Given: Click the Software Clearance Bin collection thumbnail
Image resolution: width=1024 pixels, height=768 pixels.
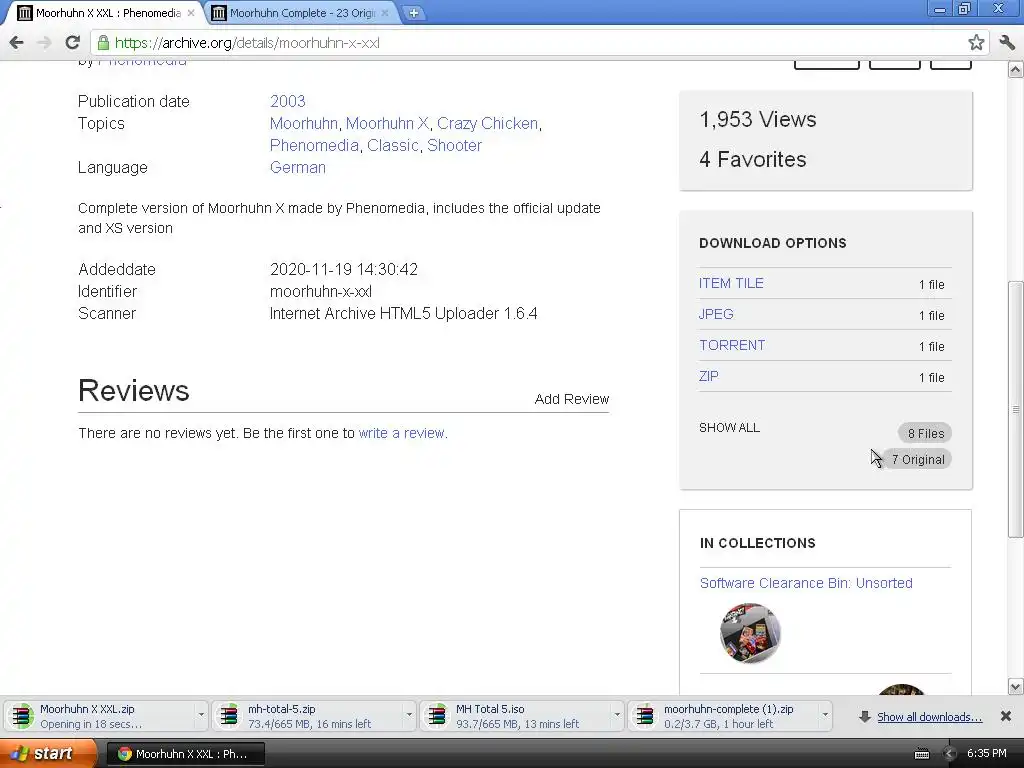Looking at the screenshot, I should pyautogui.click(x=750, y=633).
